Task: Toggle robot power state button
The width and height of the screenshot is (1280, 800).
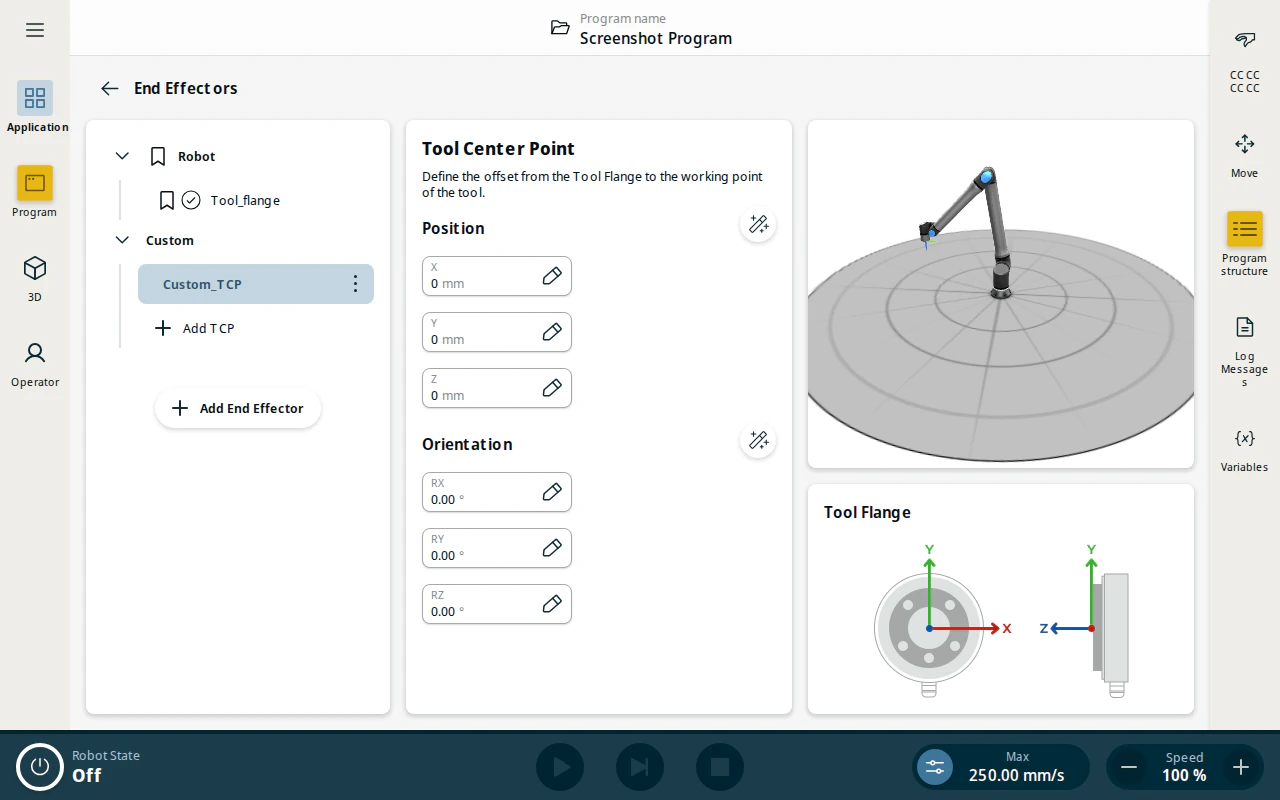Action: pos(40,767)
